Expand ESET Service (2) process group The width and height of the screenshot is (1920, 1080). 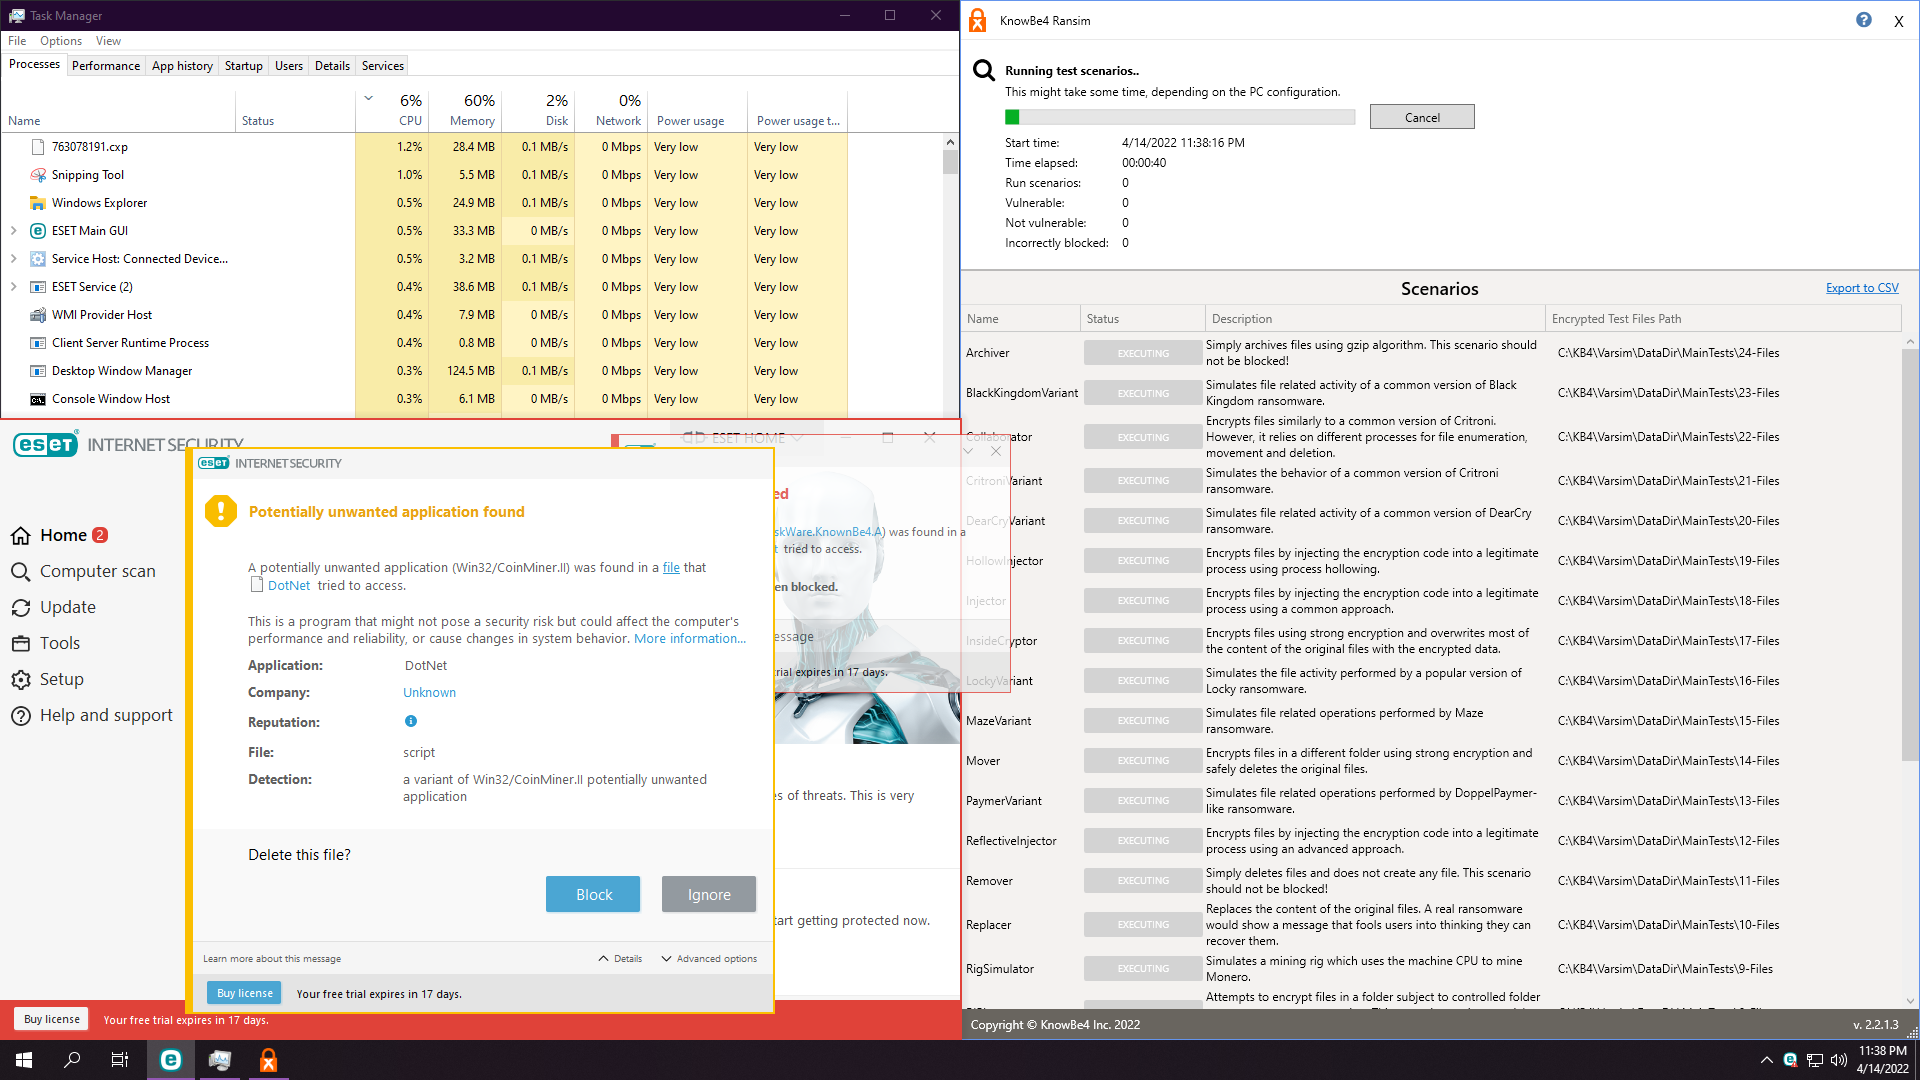pos(14,287)
